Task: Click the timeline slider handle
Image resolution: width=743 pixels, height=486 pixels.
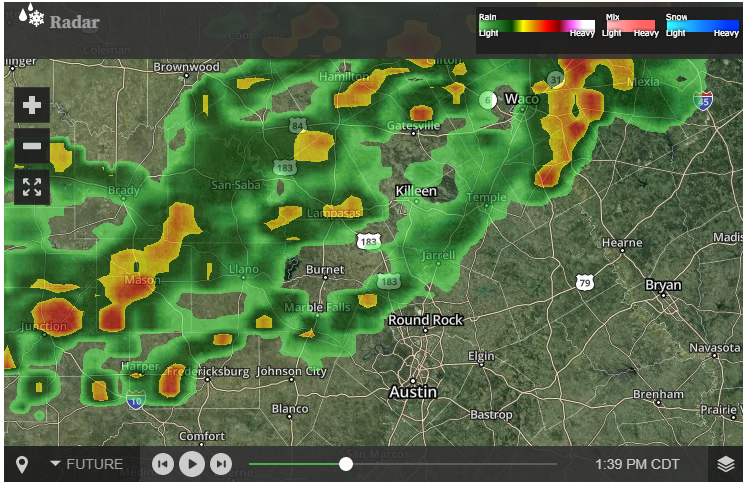Action: pyautogui.click(x=346, y=464)
